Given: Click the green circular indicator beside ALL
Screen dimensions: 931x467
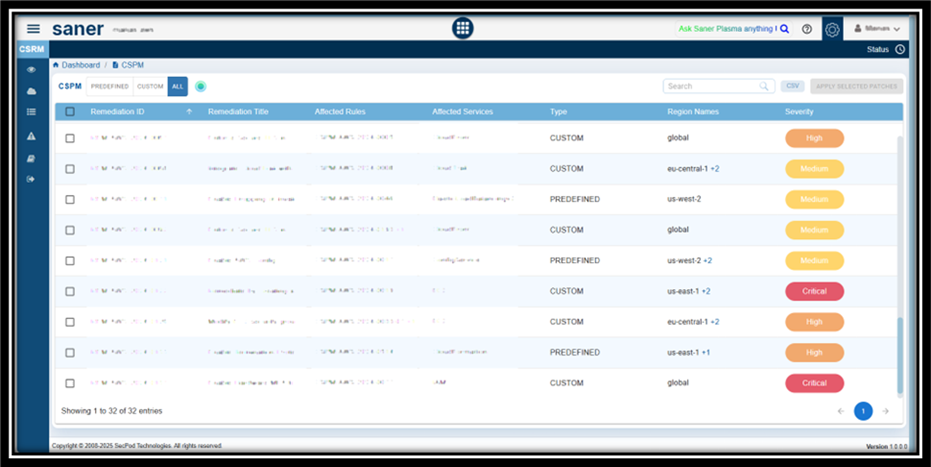Looking at the screenshot, I should (x=201, y=86).
